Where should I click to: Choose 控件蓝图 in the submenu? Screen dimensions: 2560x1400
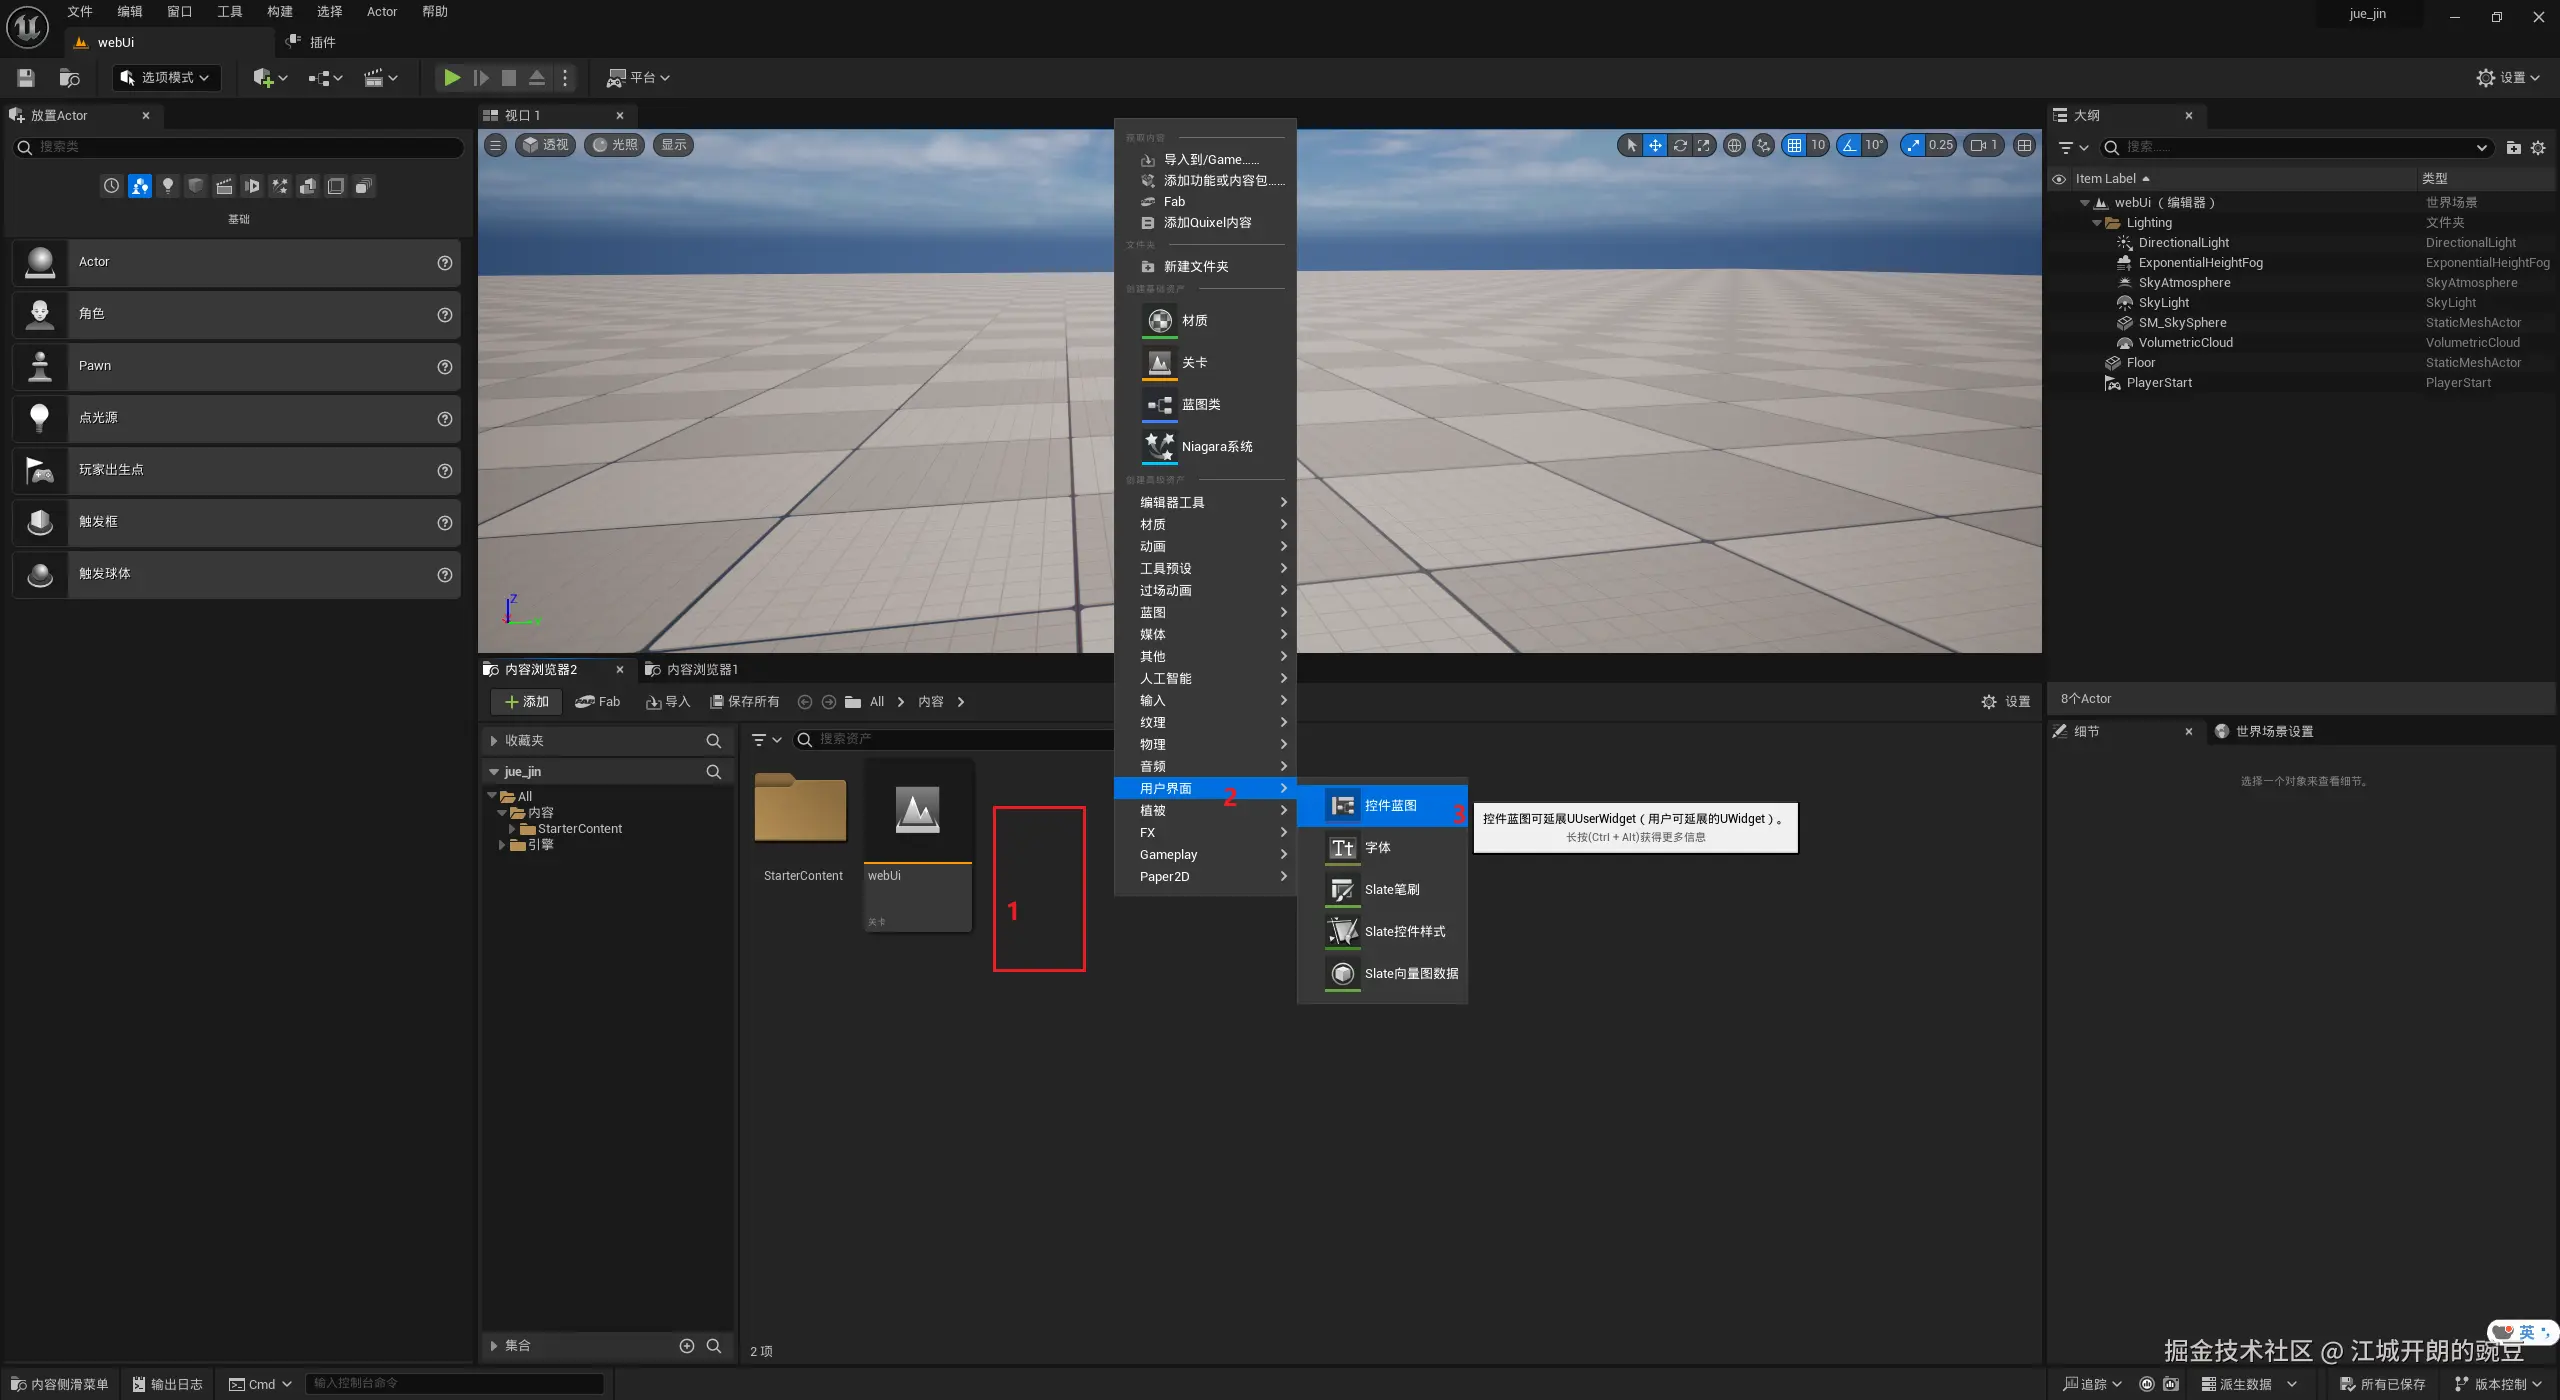coord(1390,805)
